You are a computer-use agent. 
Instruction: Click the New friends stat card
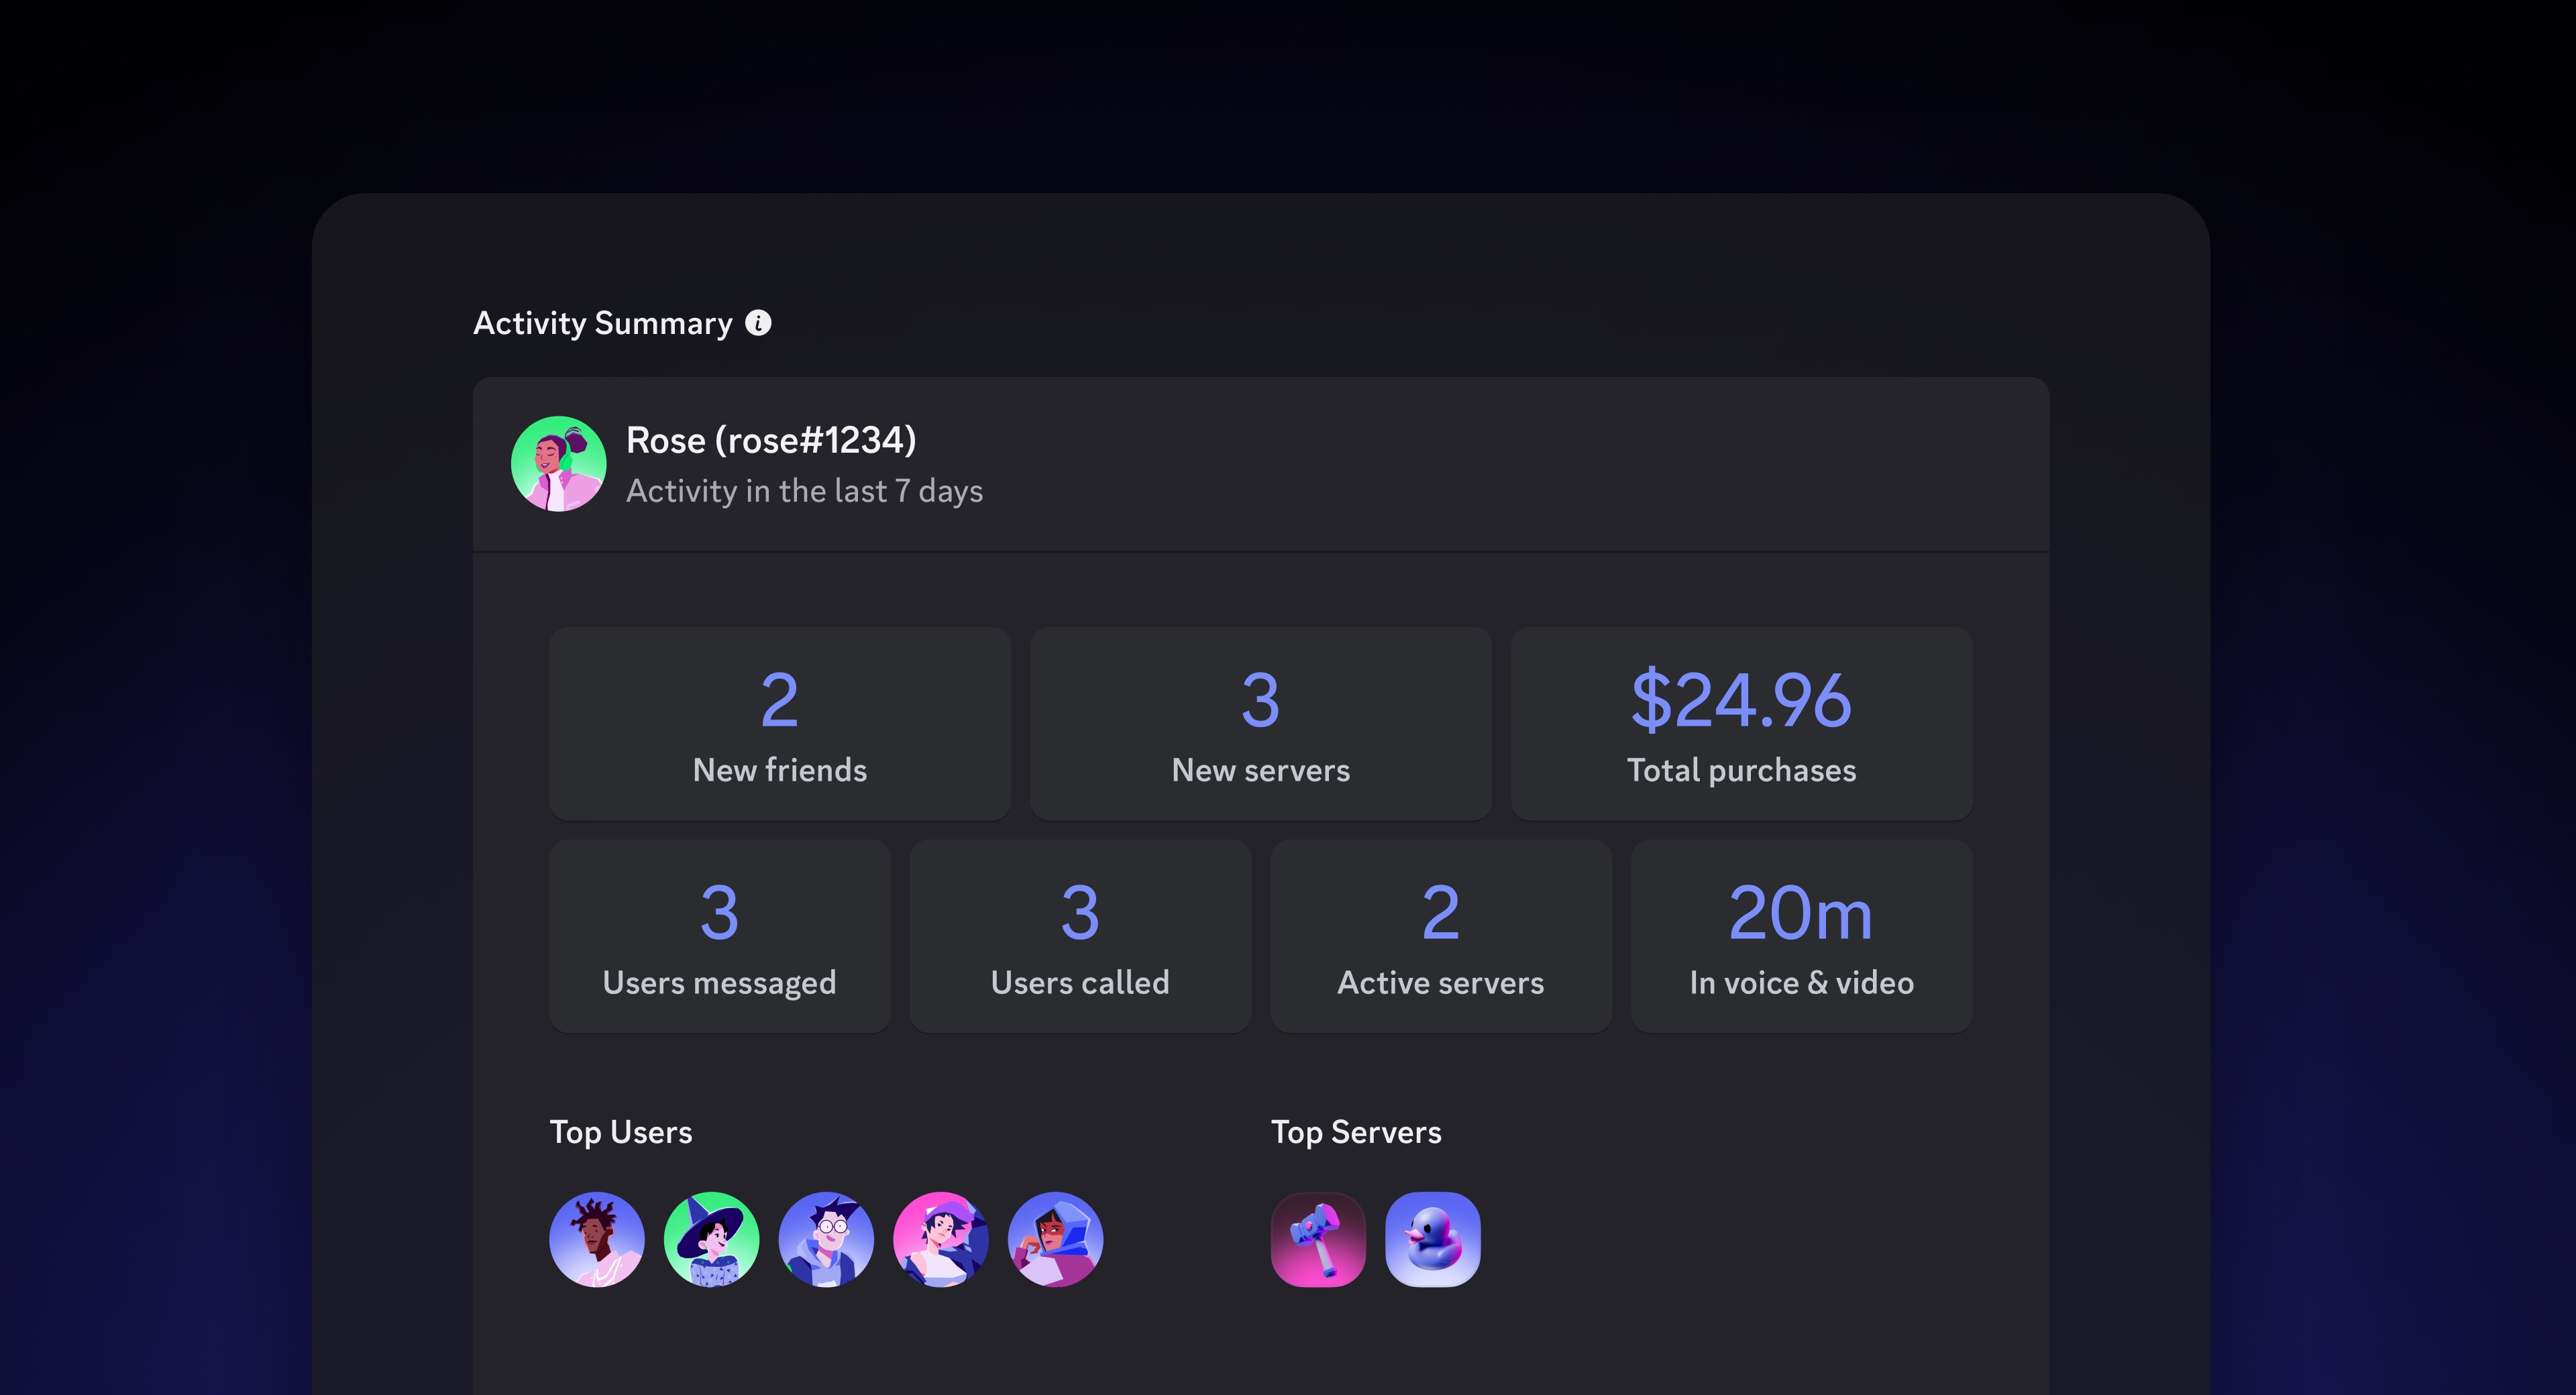tap(780, 723)
